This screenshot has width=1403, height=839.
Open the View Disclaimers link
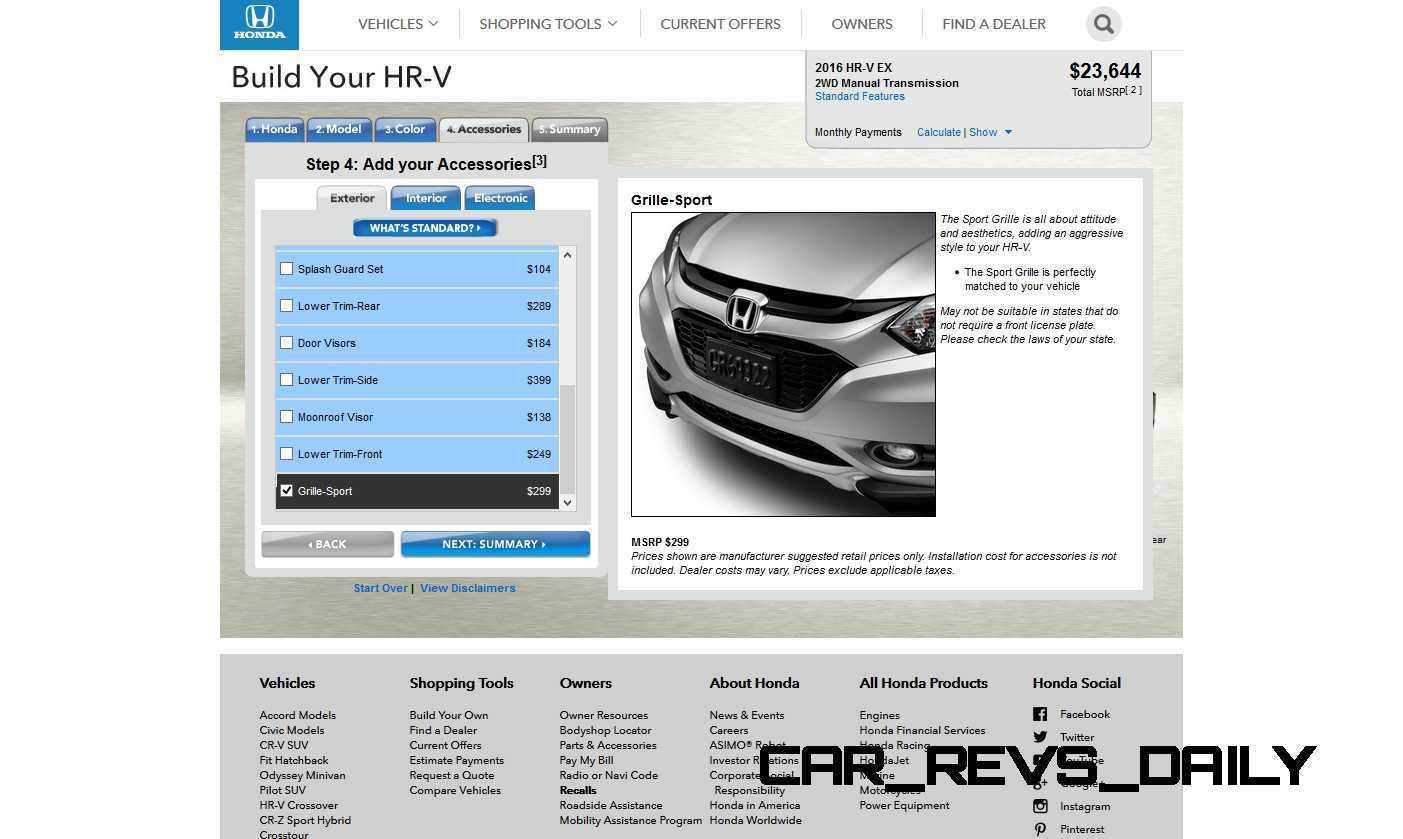[x=468, y=588]
